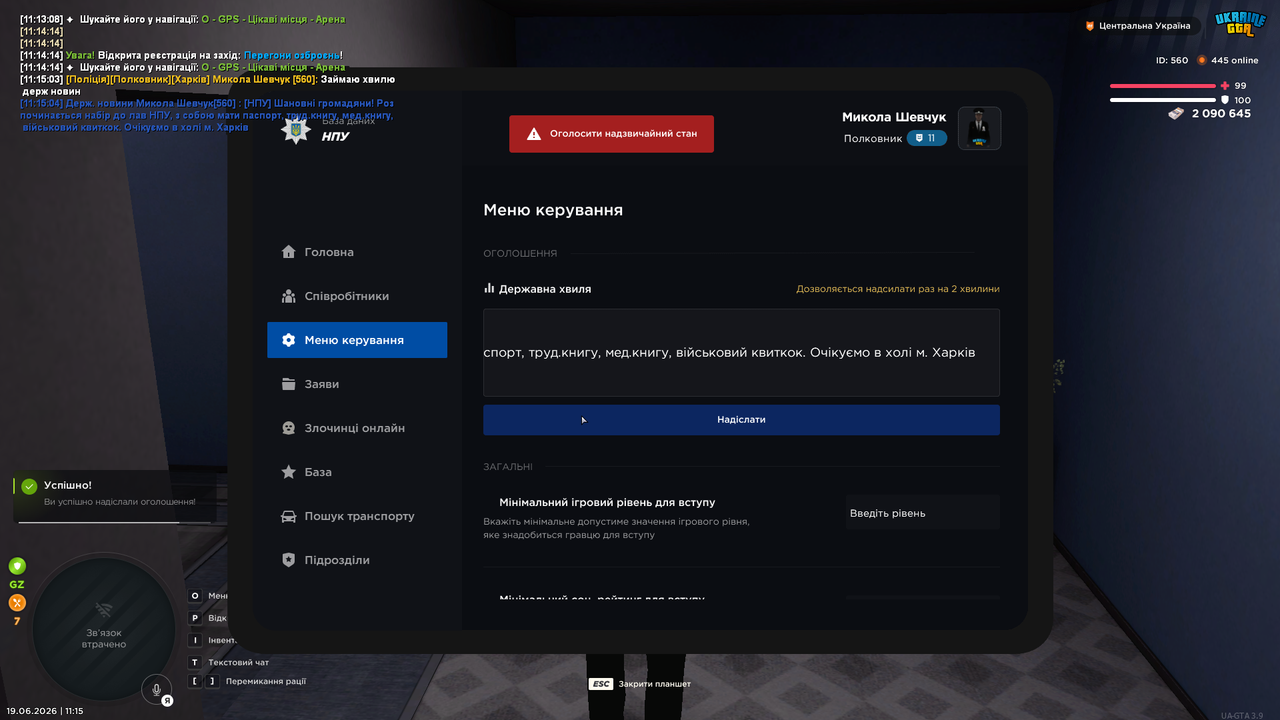This screenshot has height=720, width=1280.
Task: Click the ID: 560 text
Action: coord(1172,60)
